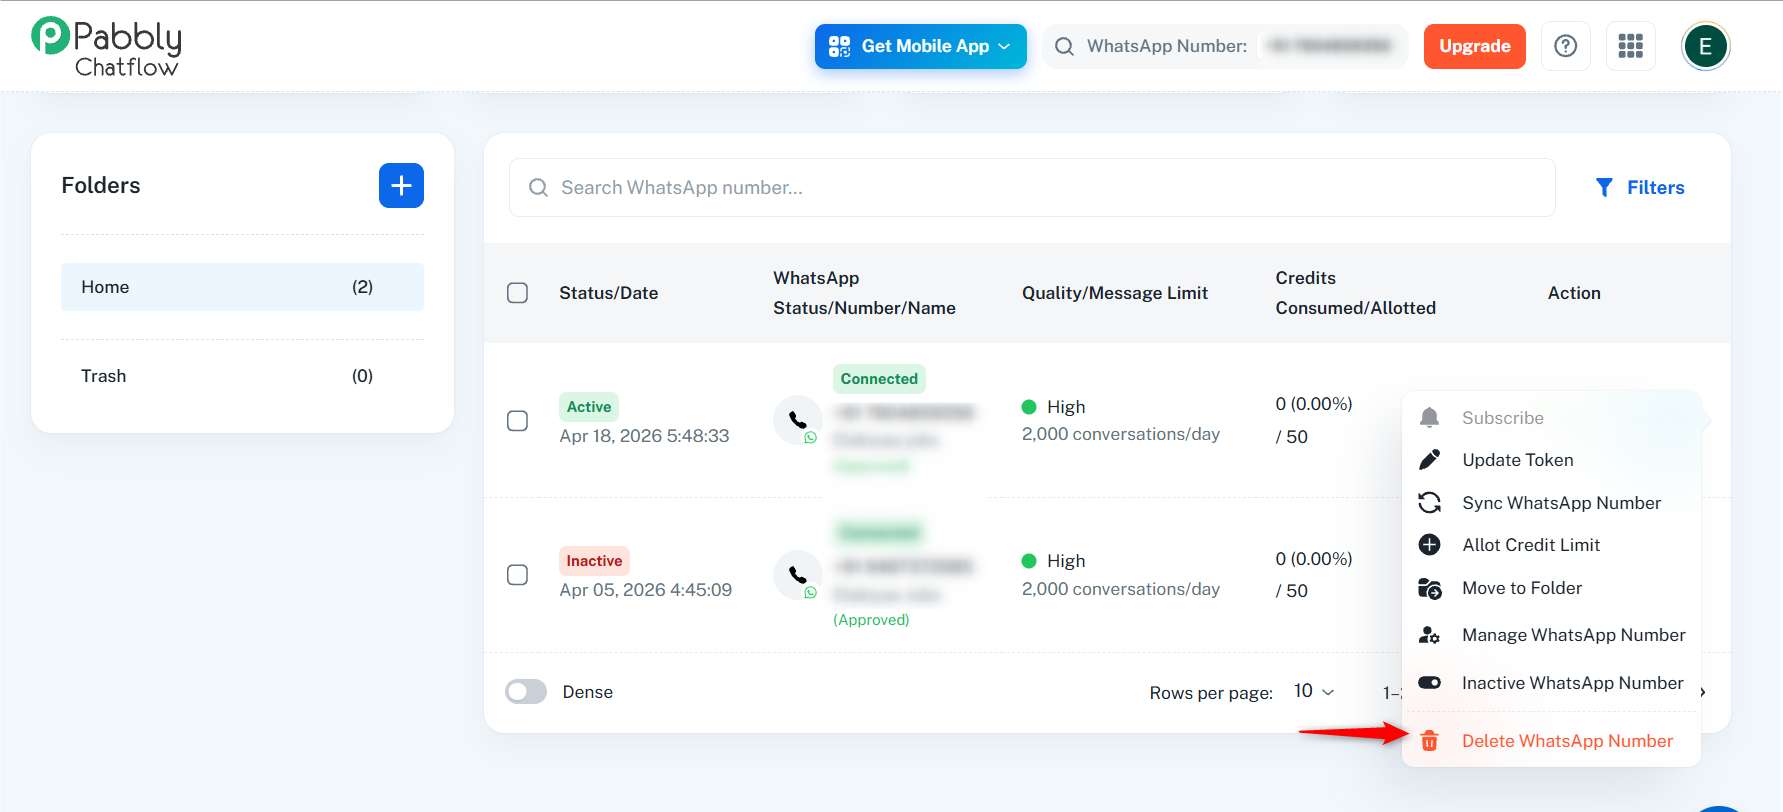The height and width of the screenshot is (812, 1783).
Task: Click the Subscribe menu entry
Action: pos(1552,418)
